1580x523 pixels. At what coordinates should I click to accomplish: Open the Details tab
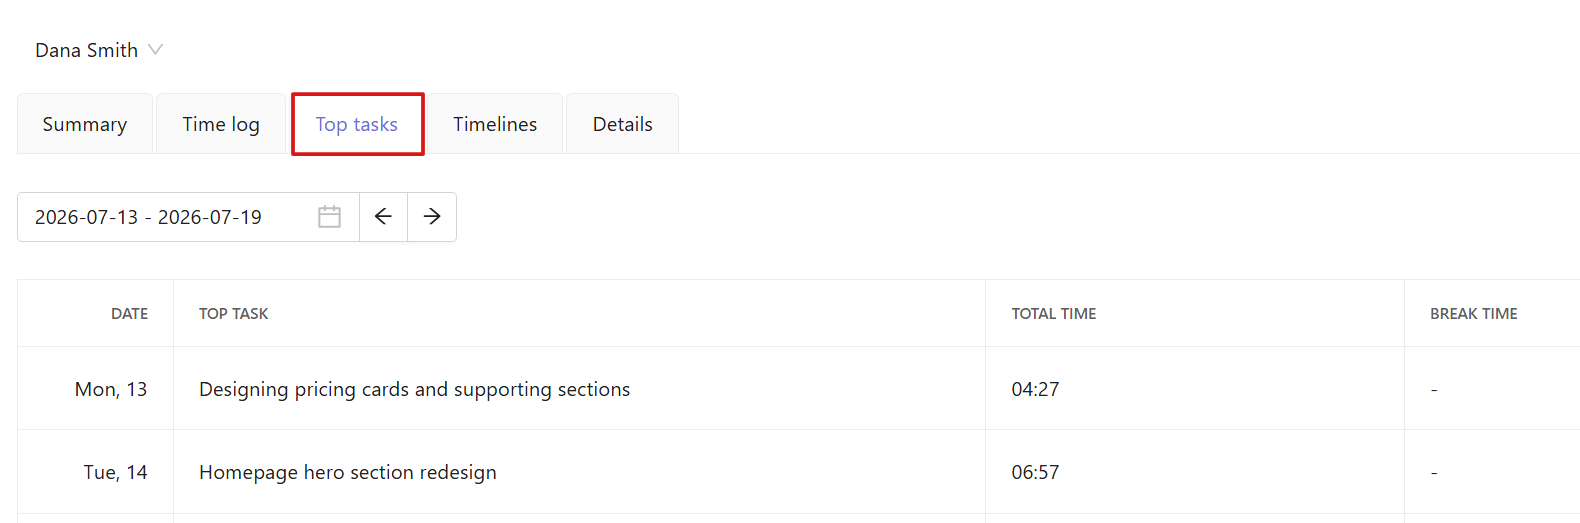tap(623, 124)
